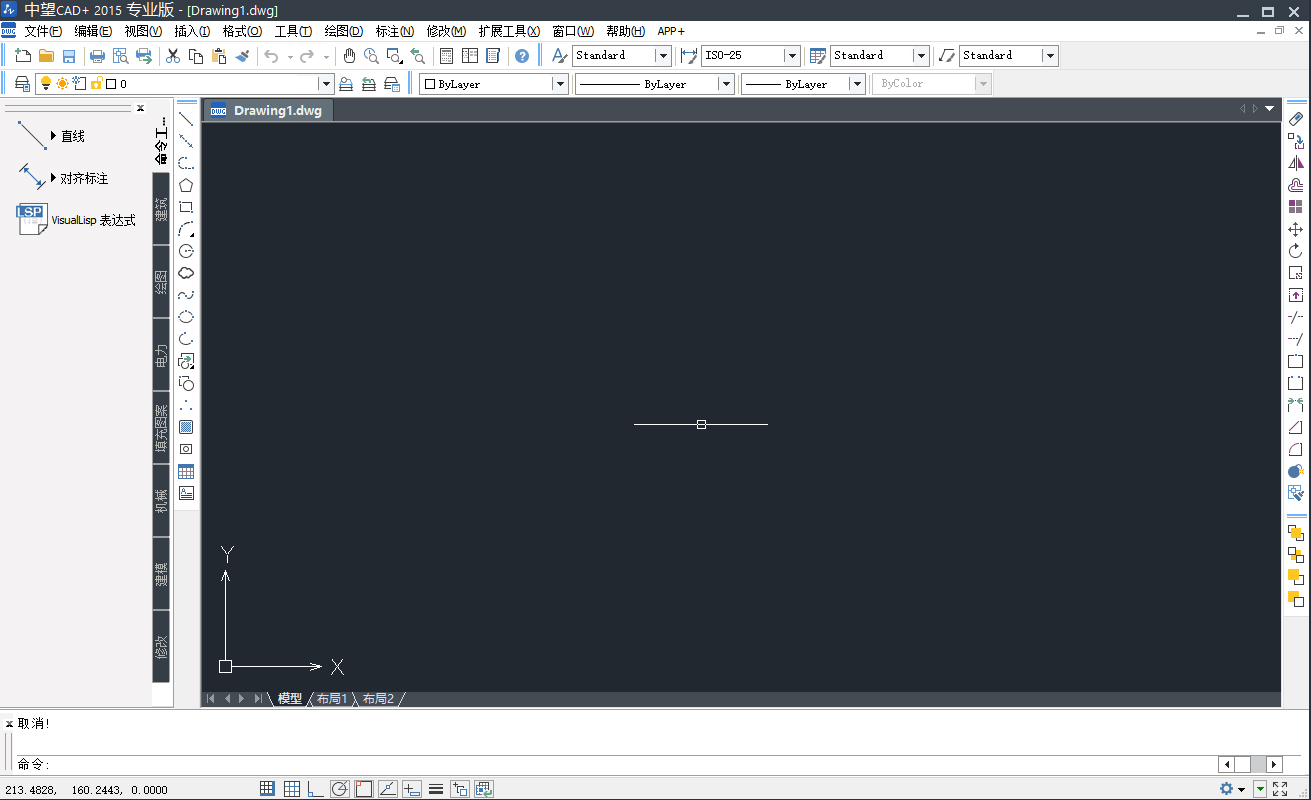Select the Revision Cloud tool

(x=186, y=272)
